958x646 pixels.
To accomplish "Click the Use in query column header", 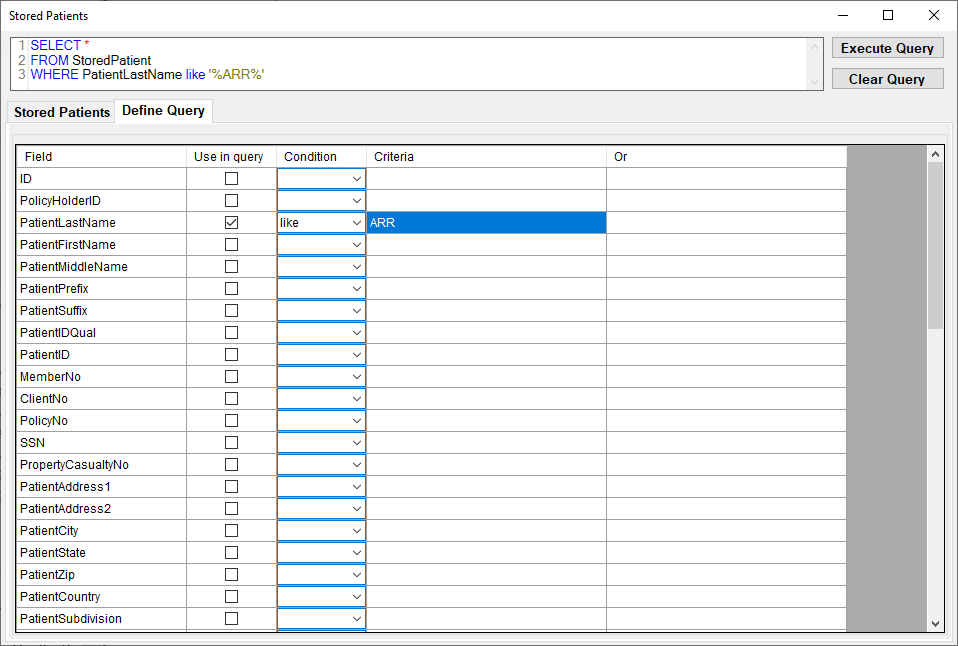I will [x=232, y=156].
